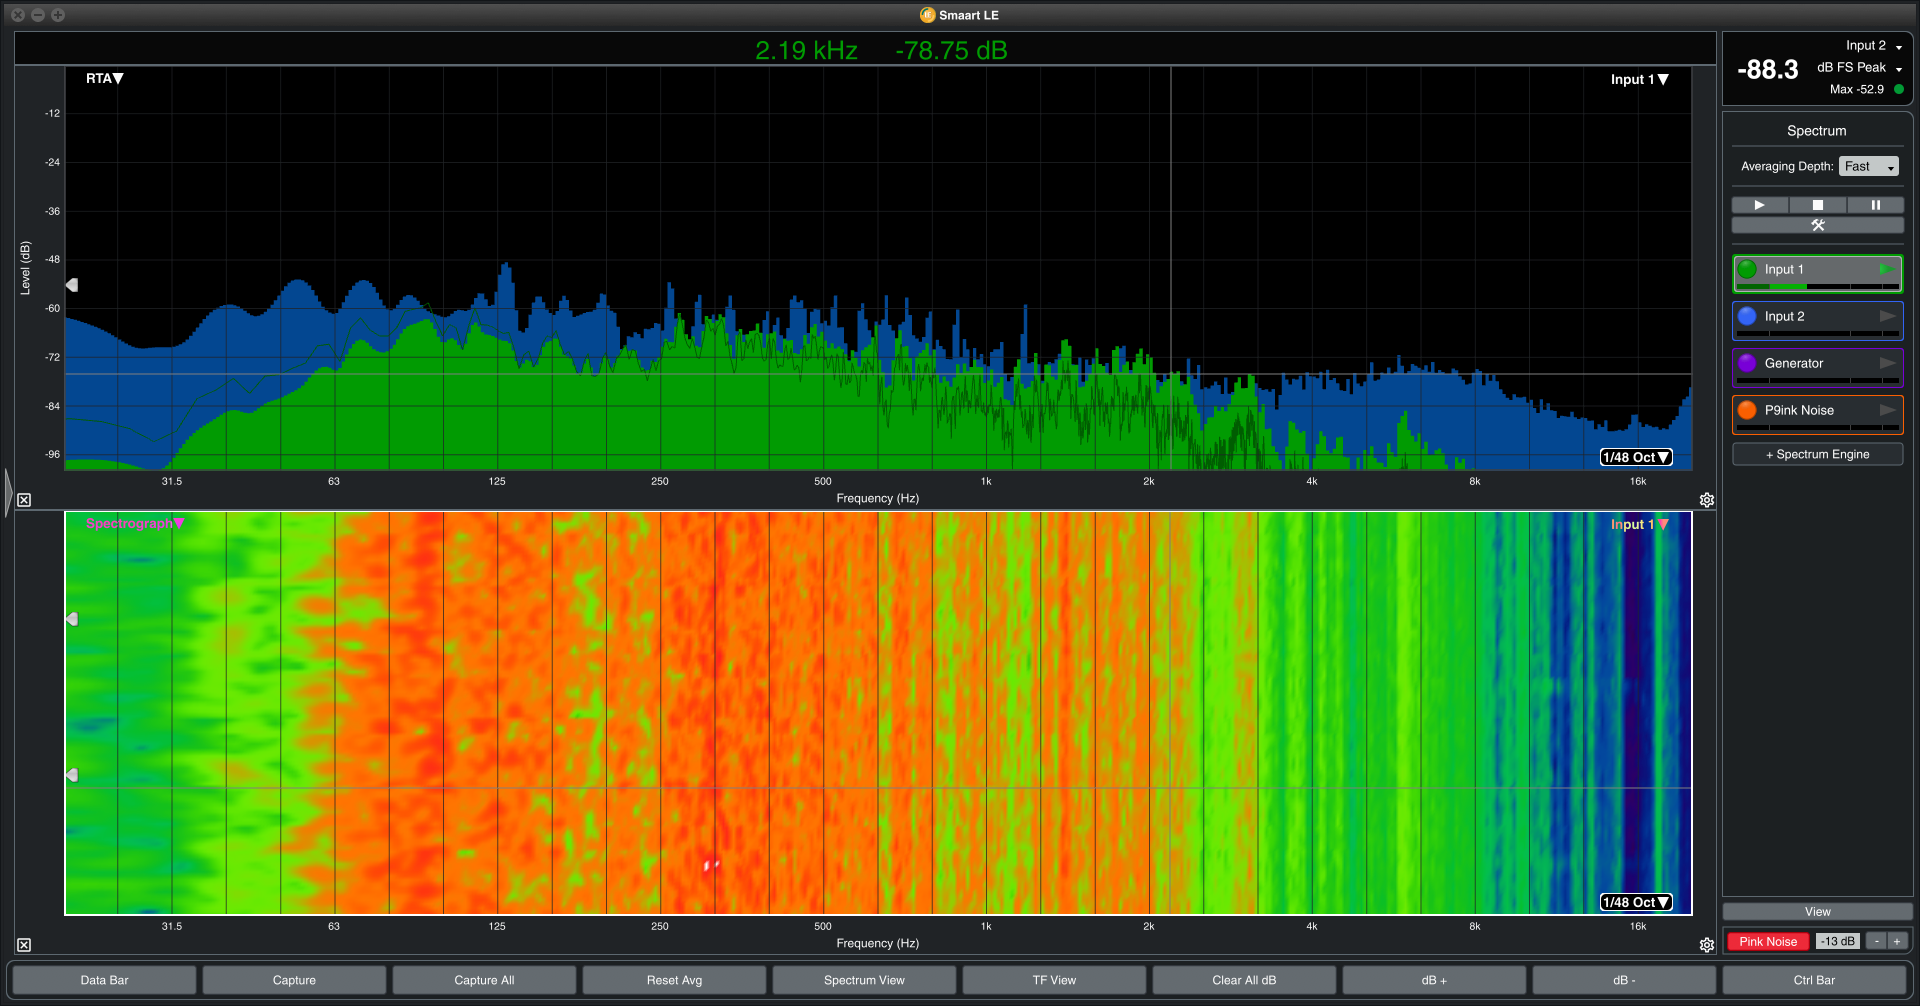Image resolution: width=1920 pixels, height=1006 pixels.
Task: Click Reset Avg button
Action: point(674,980)
